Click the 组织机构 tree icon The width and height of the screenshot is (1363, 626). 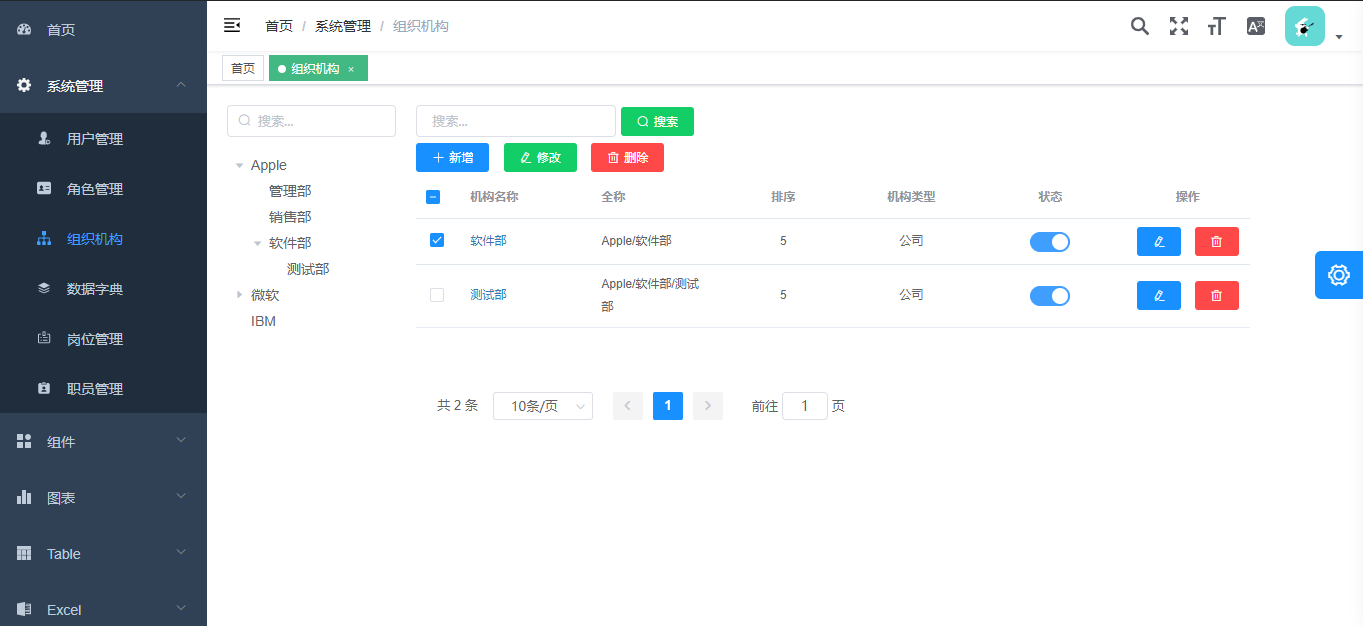[x=44, y=239]
